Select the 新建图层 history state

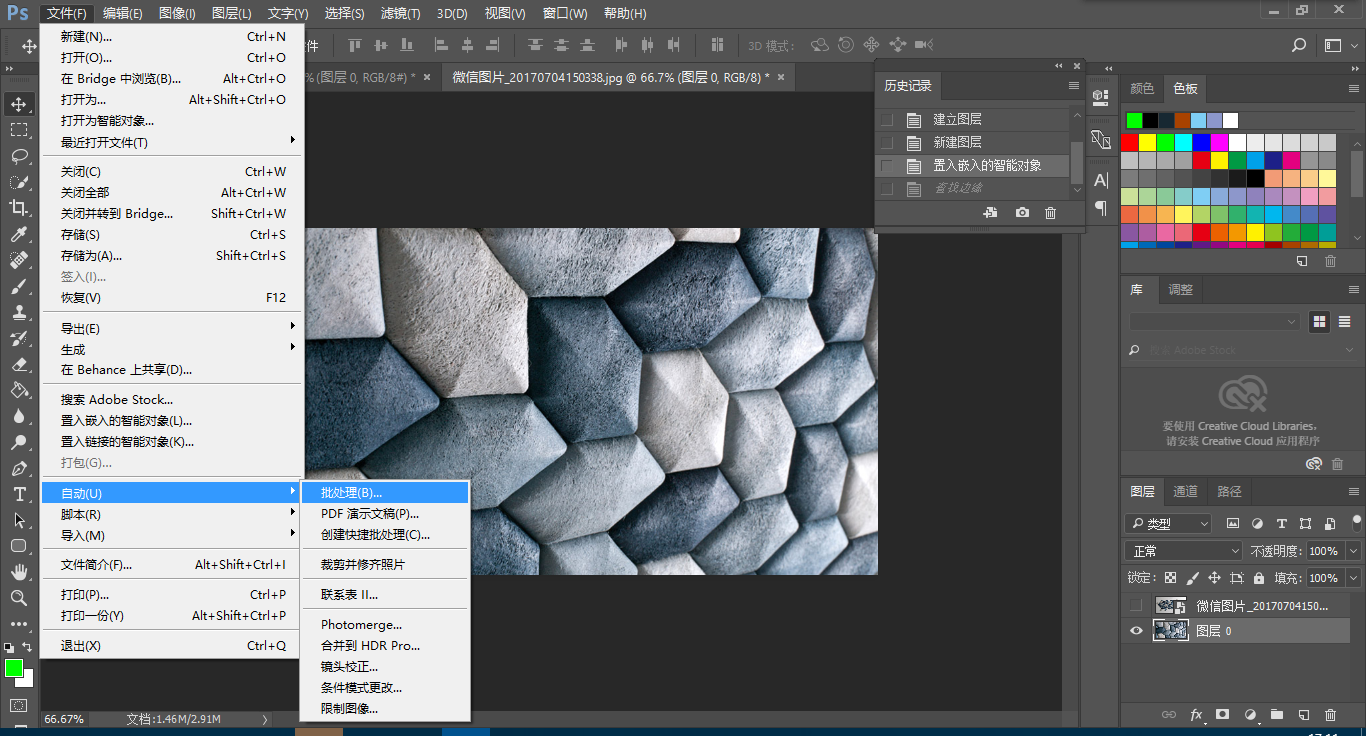(957, 143)
